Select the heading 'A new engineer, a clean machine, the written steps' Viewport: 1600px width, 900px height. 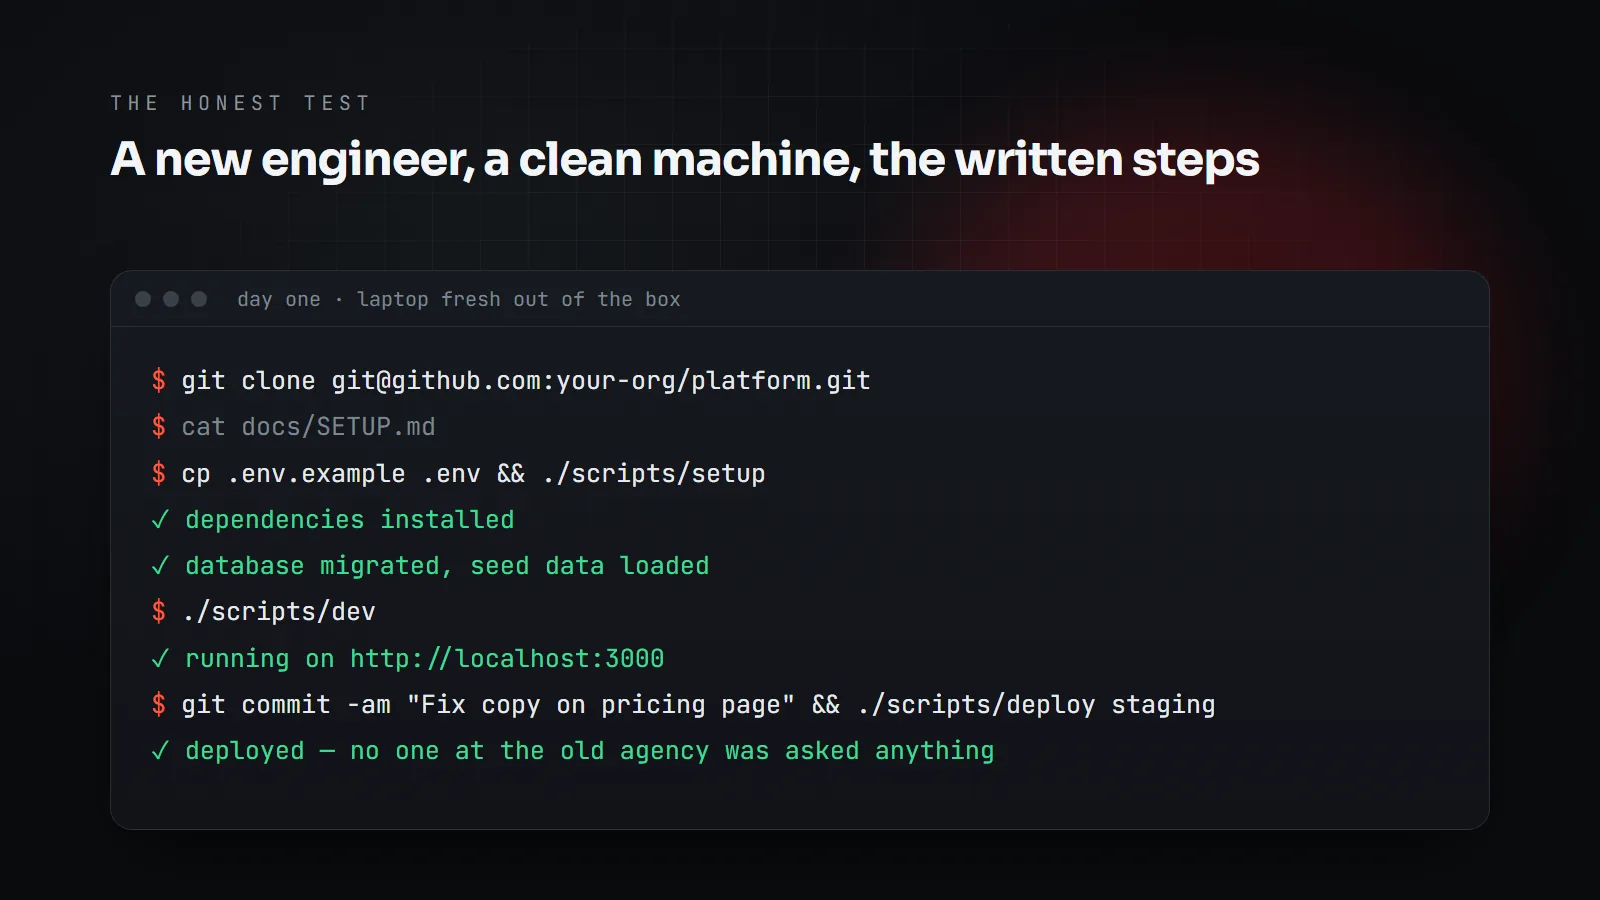tap(685, 160)
